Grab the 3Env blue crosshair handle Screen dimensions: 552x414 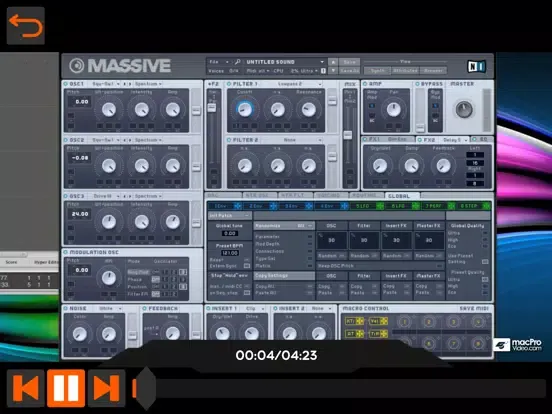(x=309, y=206)
